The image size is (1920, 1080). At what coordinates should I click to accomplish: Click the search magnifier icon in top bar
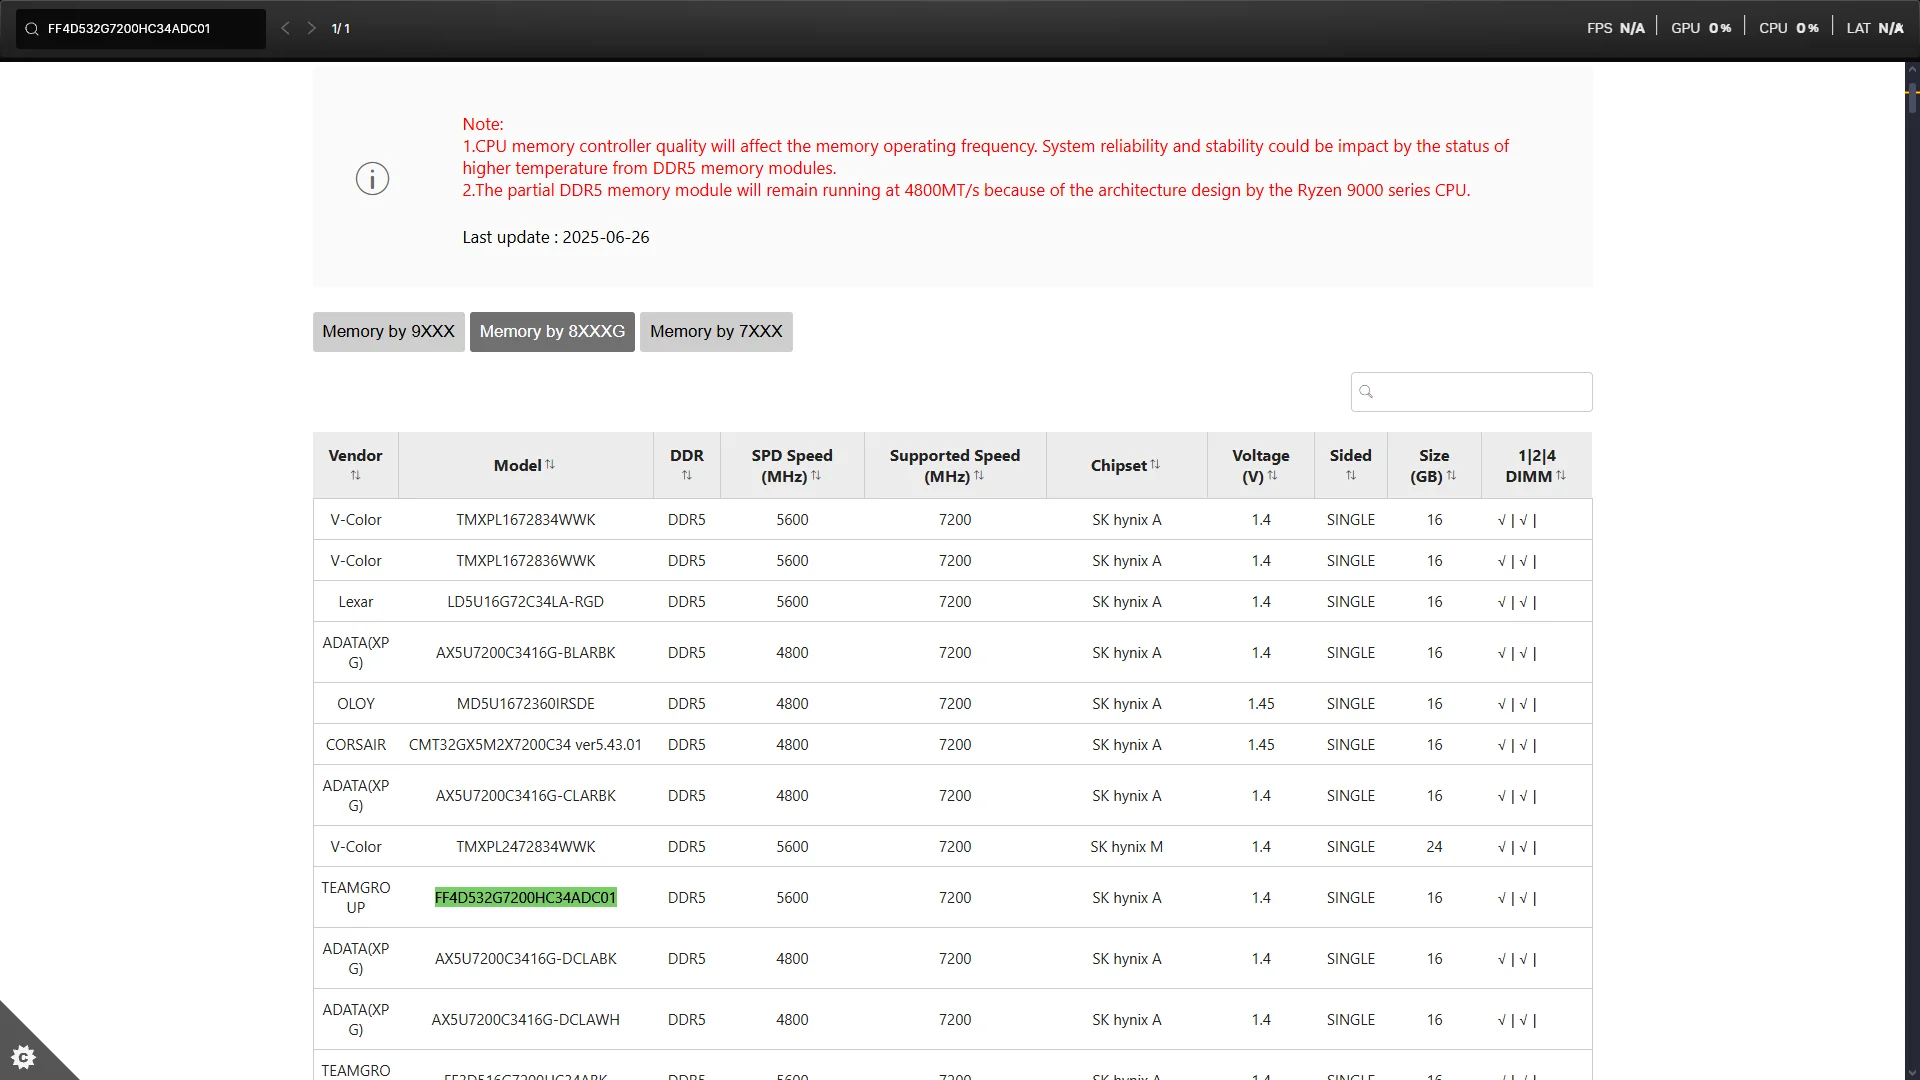(32, 29)
